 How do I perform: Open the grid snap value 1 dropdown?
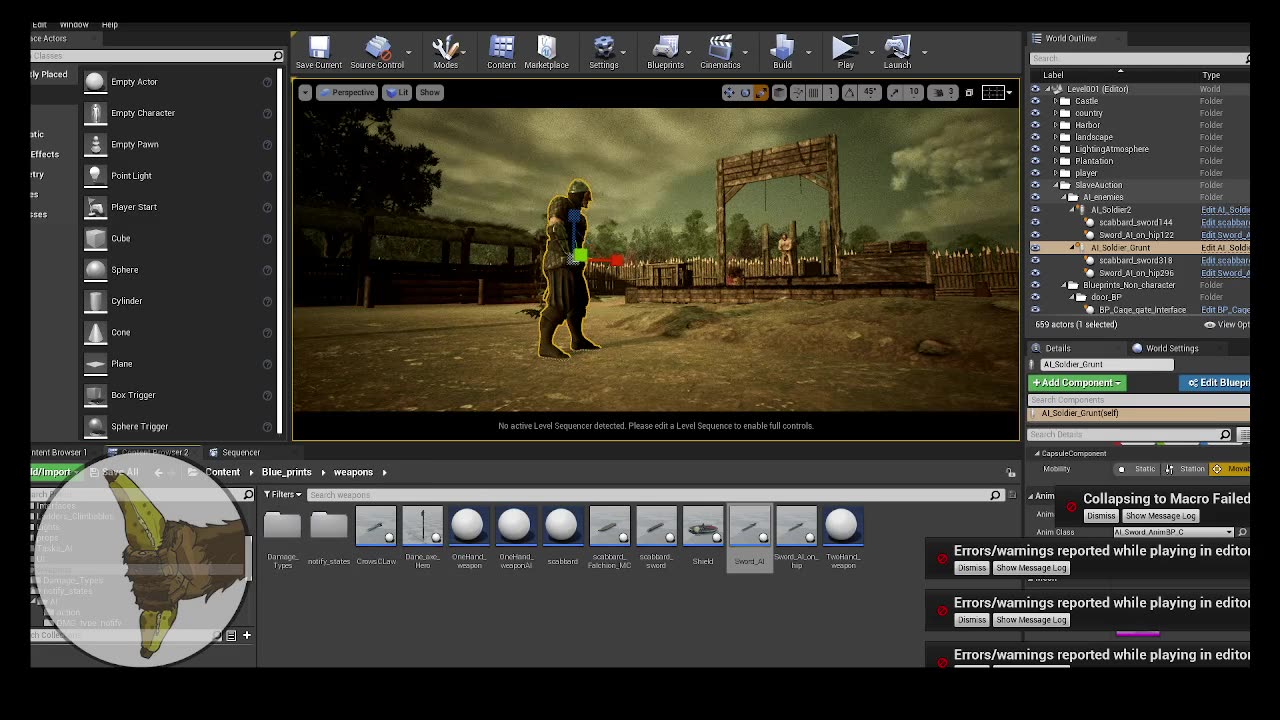(830, 93)
